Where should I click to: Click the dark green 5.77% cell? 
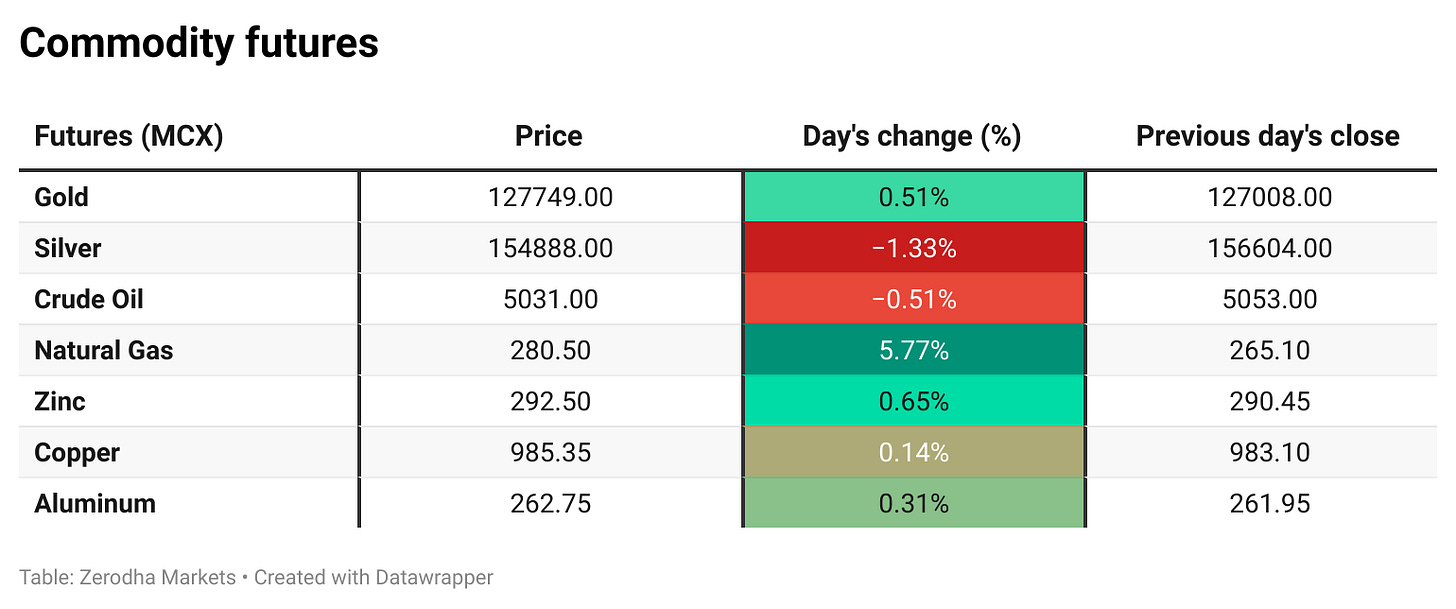[913, 350]
